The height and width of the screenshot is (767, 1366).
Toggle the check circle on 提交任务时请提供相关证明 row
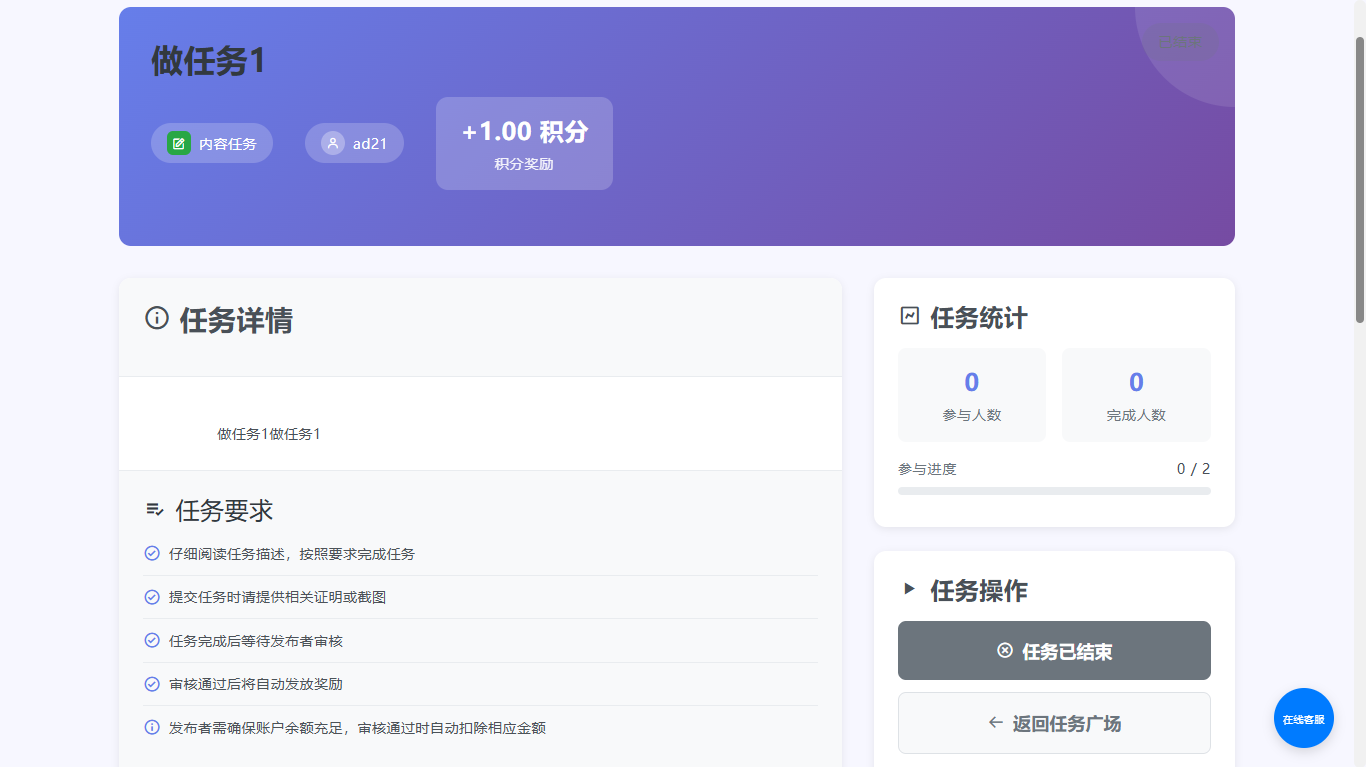[x=152, y=597]
